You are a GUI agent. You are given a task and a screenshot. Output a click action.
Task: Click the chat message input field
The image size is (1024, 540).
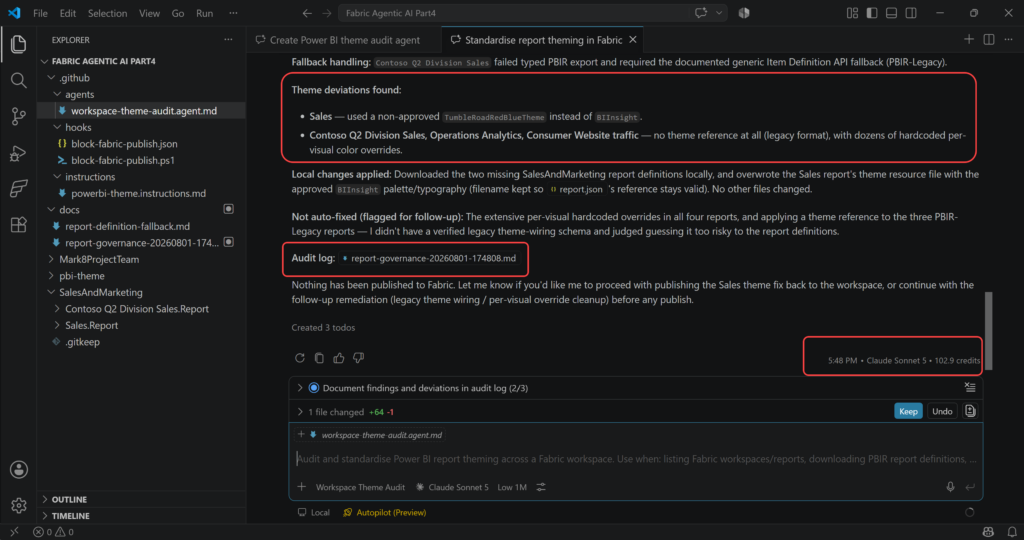tap(636, 459)
